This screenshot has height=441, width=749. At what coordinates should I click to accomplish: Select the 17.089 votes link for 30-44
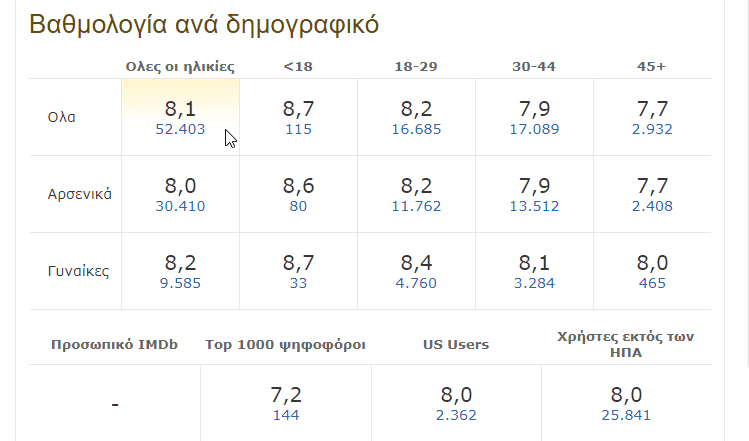(534, 129)
